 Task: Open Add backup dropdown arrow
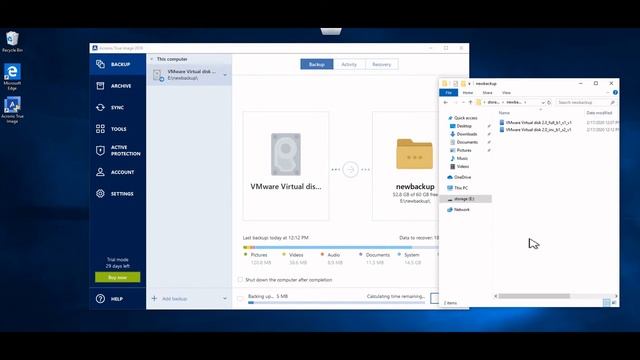click(x=225, y=298)
